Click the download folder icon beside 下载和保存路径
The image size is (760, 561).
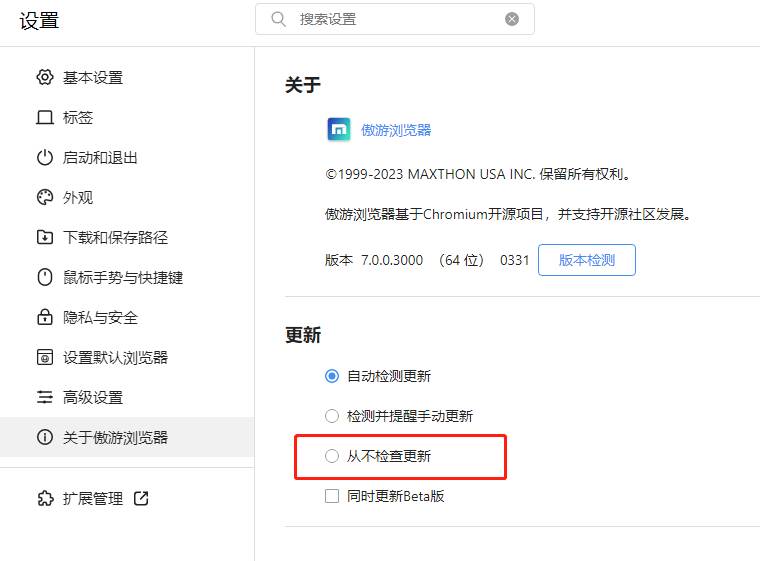pos(45,237)
